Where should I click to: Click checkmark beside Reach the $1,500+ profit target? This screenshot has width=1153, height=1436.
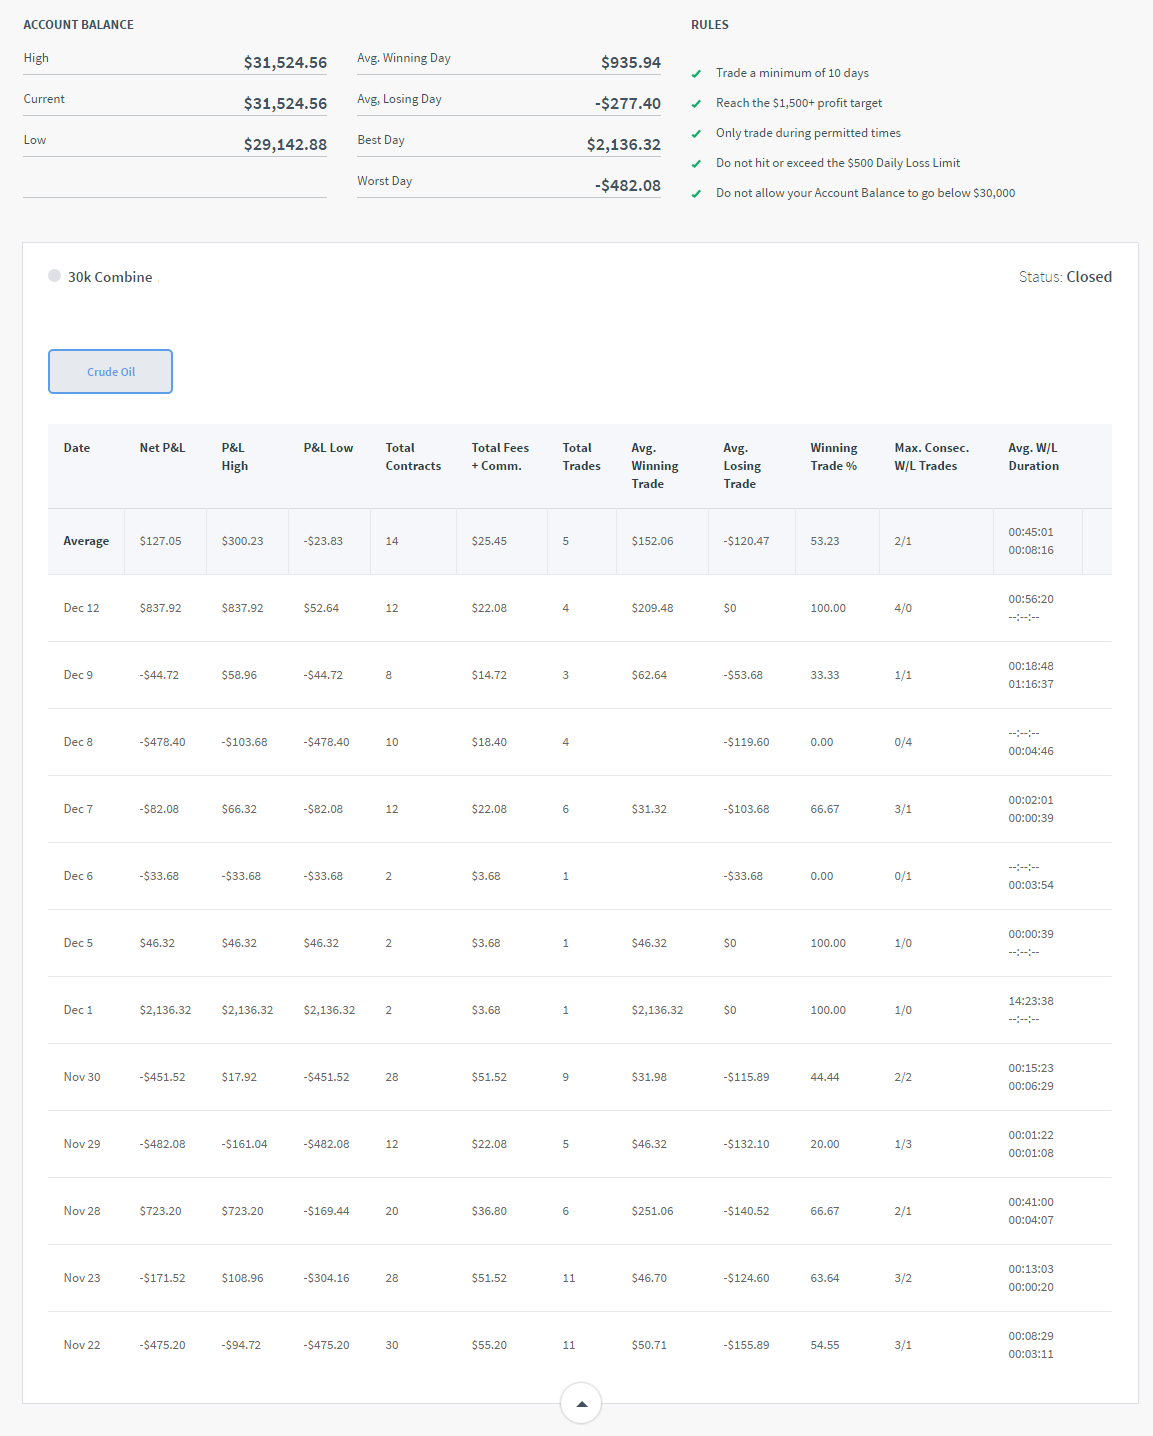(696, 104)
